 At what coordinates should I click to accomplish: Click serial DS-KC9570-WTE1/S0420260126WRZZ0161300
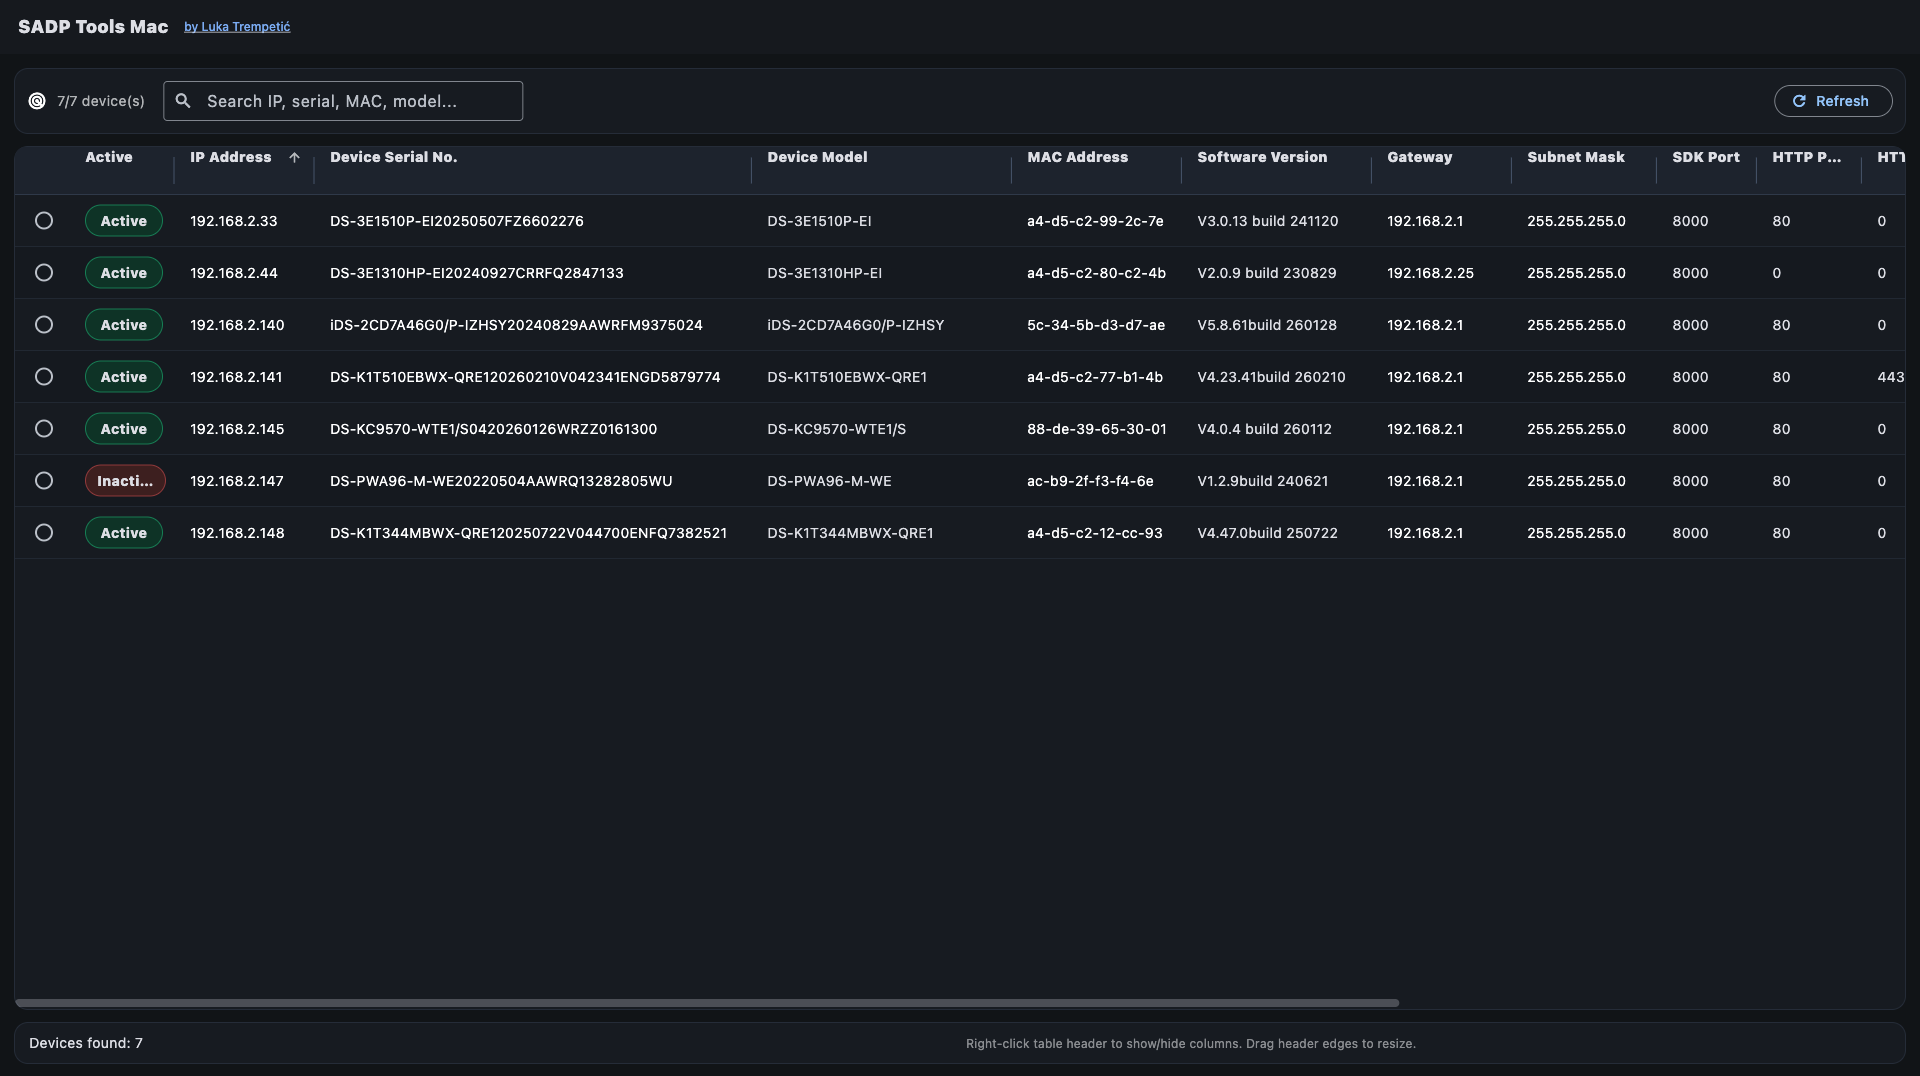pyautogui.click(x=494, y=429)
